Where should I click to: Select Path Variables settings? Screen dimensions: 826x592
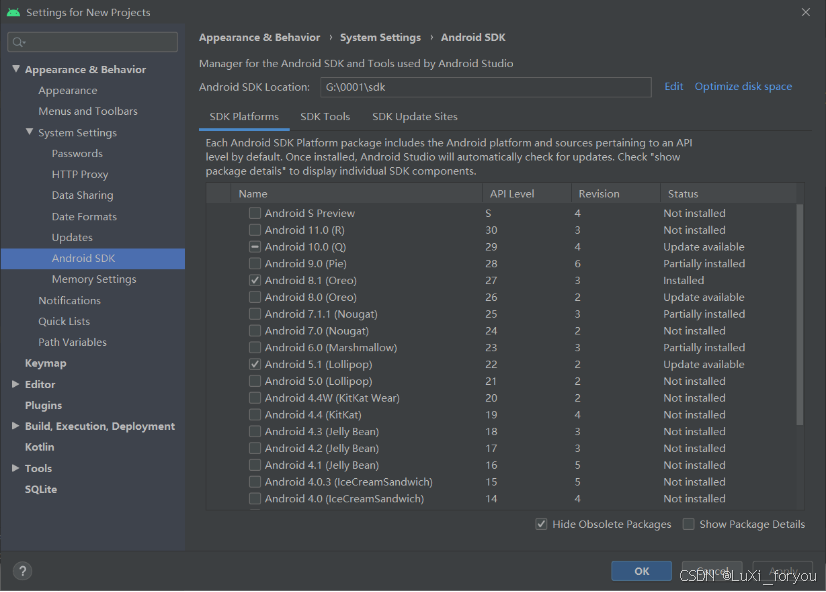tap(72, 342)
